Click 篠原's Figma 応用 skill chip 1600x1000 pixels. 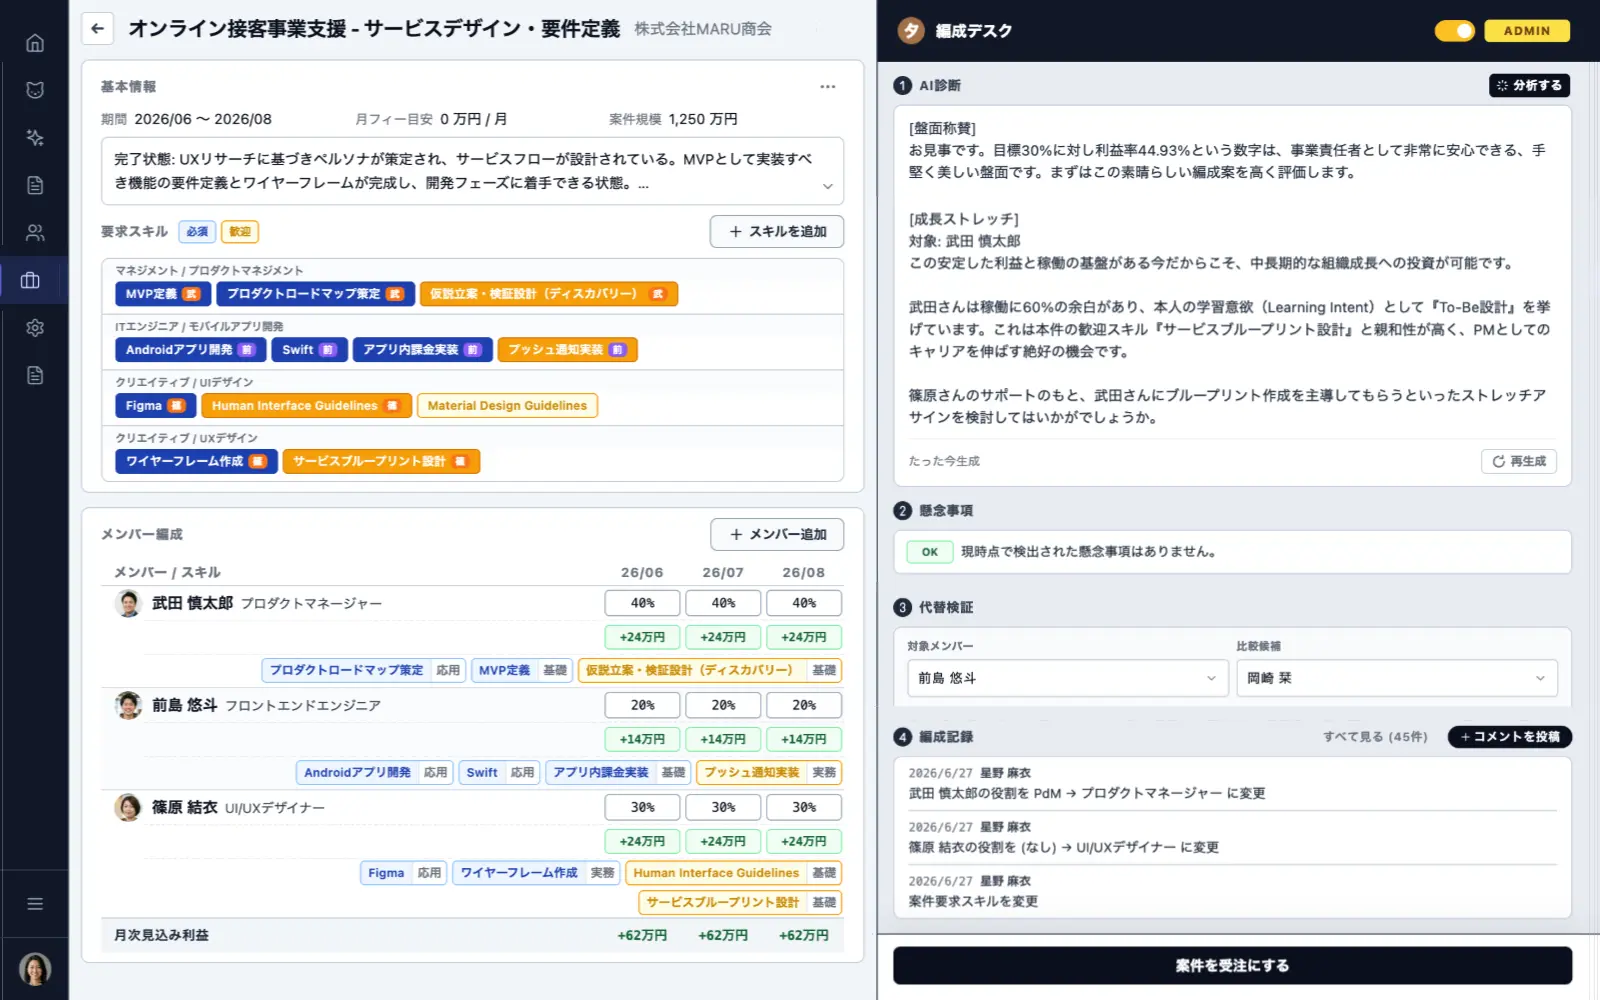pos(403,873)
